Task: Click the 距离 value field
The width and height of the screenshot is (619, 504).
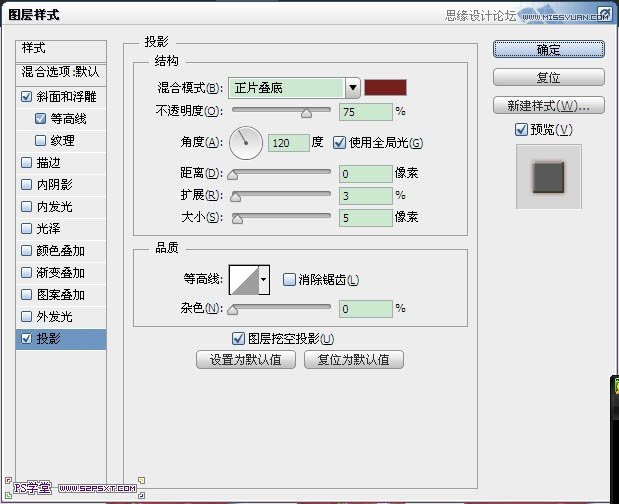Action: [366, 174]
